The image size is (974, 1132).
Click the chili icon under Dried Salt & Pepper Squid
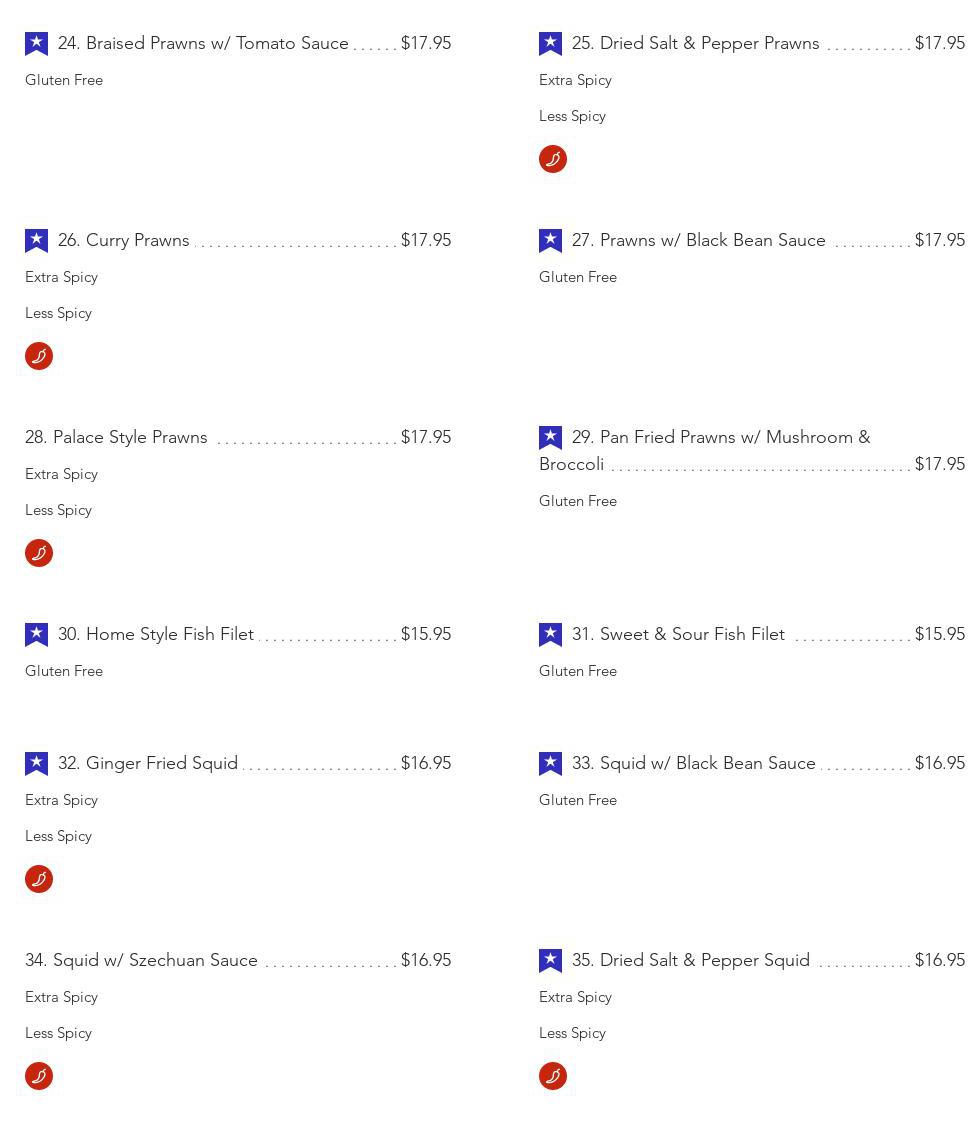click(553, 1076)
